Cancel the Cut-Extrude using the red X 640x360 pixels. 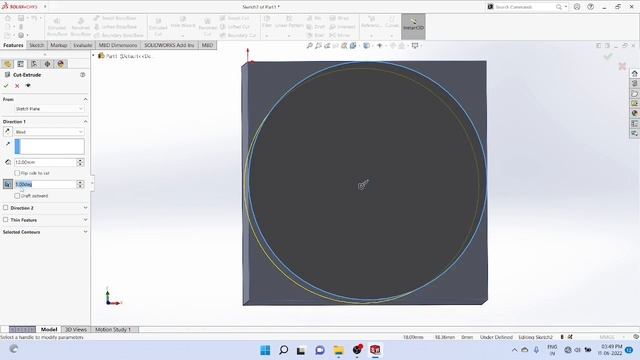17,86
